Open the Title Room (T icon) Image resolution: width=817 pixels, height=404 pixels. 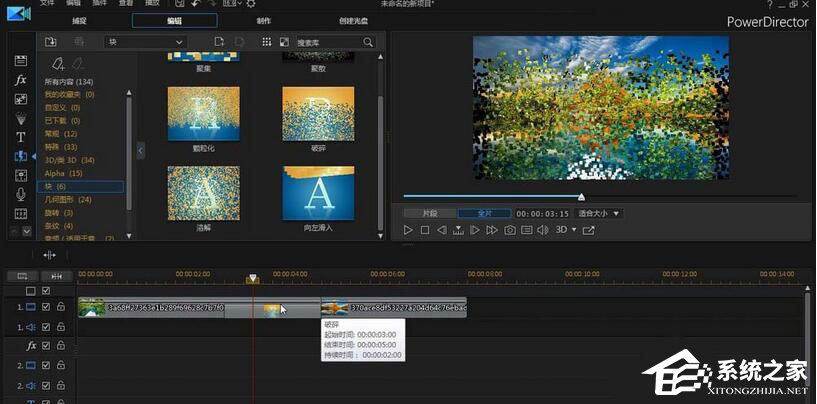(x=20, y=137)
